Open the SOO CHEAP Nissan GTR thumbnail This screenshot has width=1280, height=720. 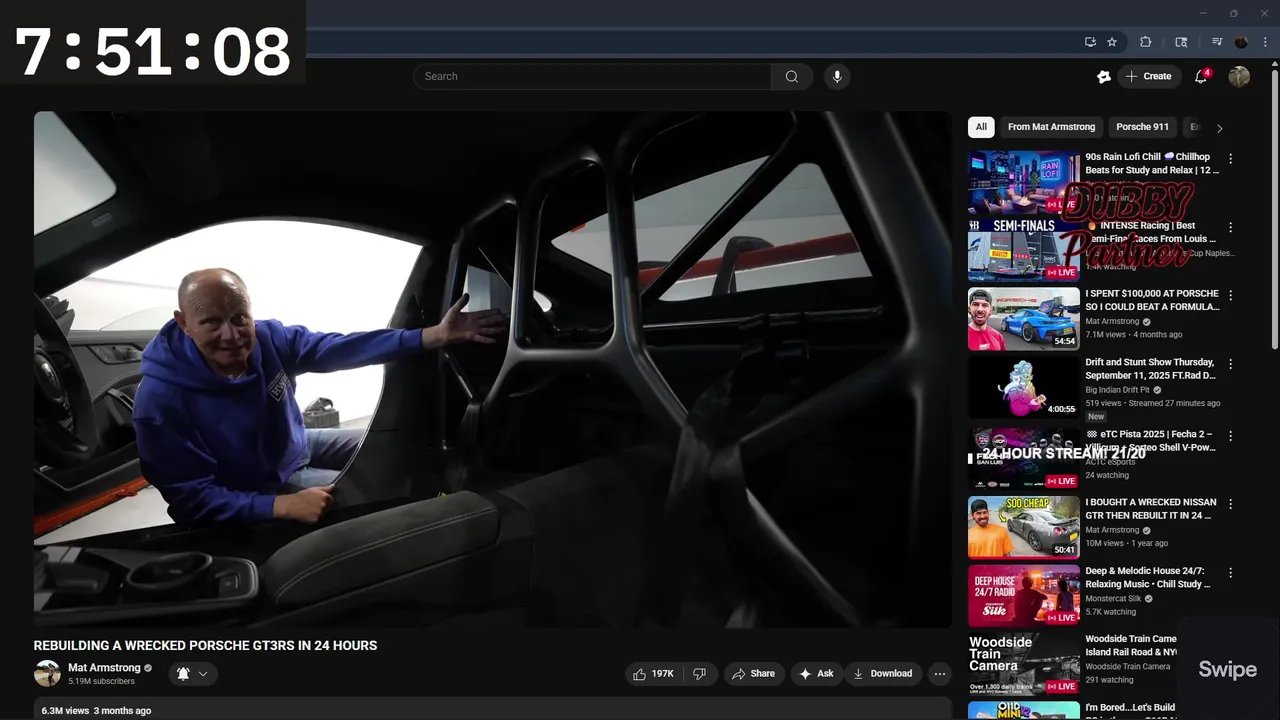(1023, 527)
